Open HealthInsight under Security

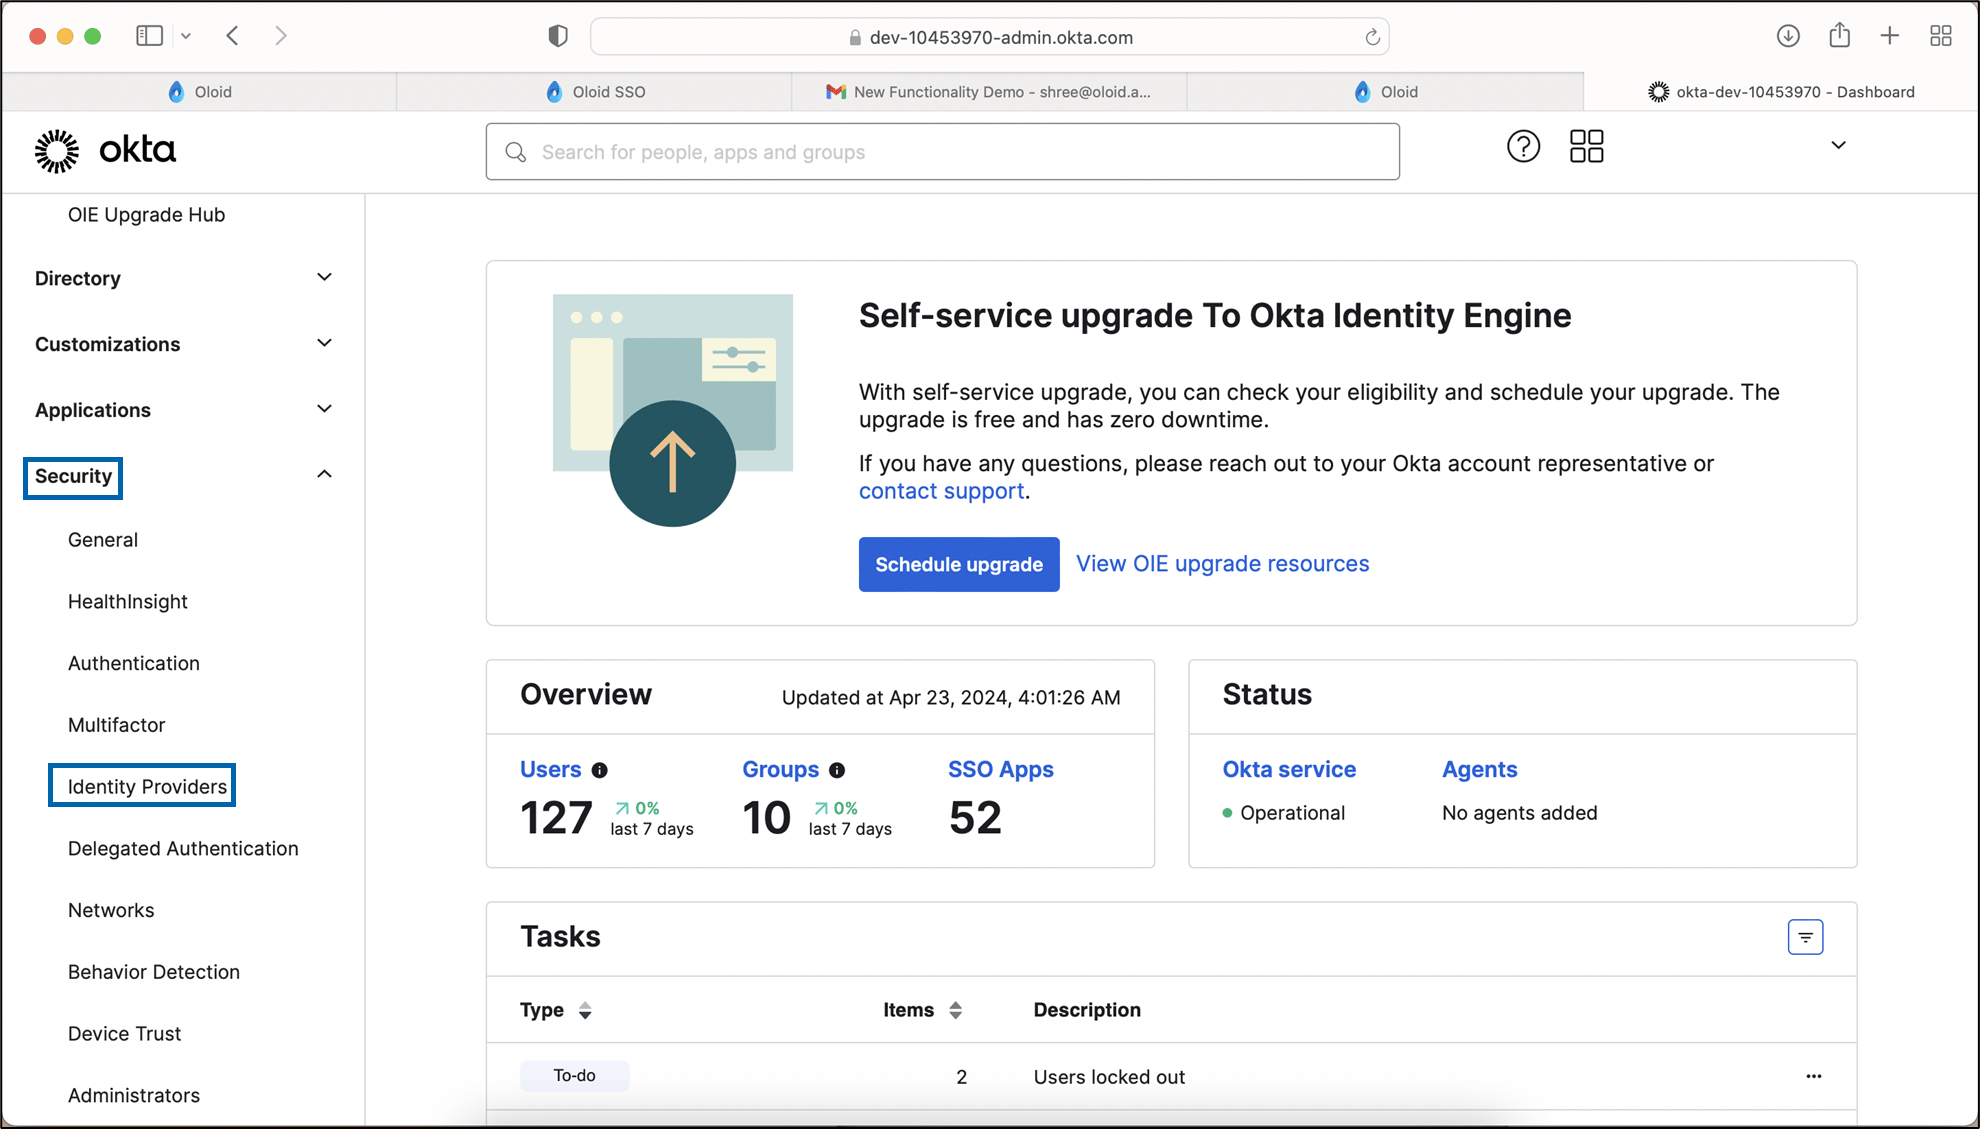[x=128, y=601]
